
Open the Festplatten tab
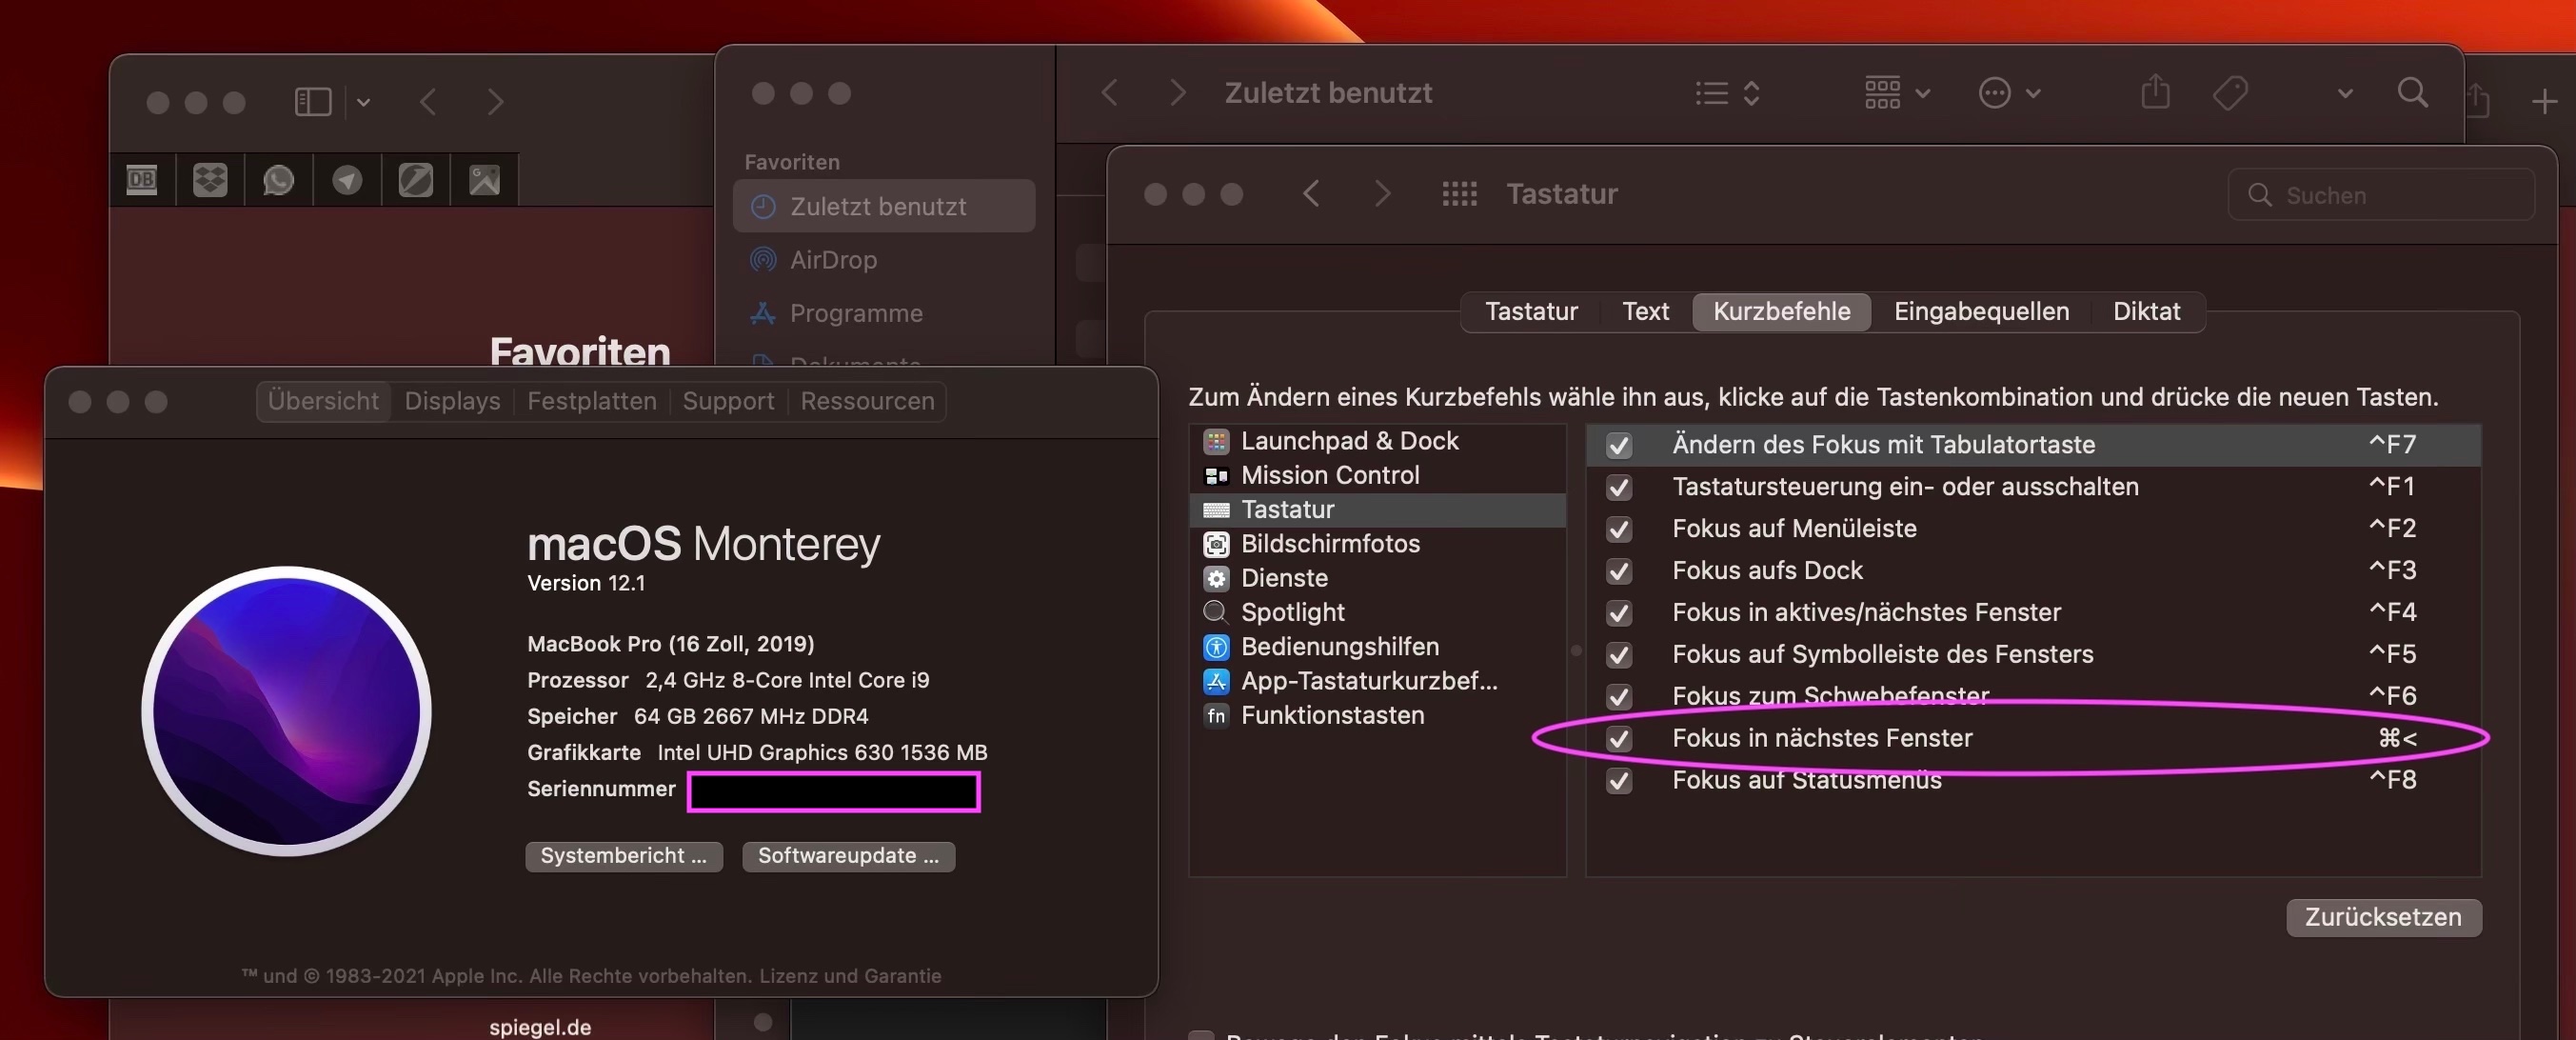click(591, 401)
